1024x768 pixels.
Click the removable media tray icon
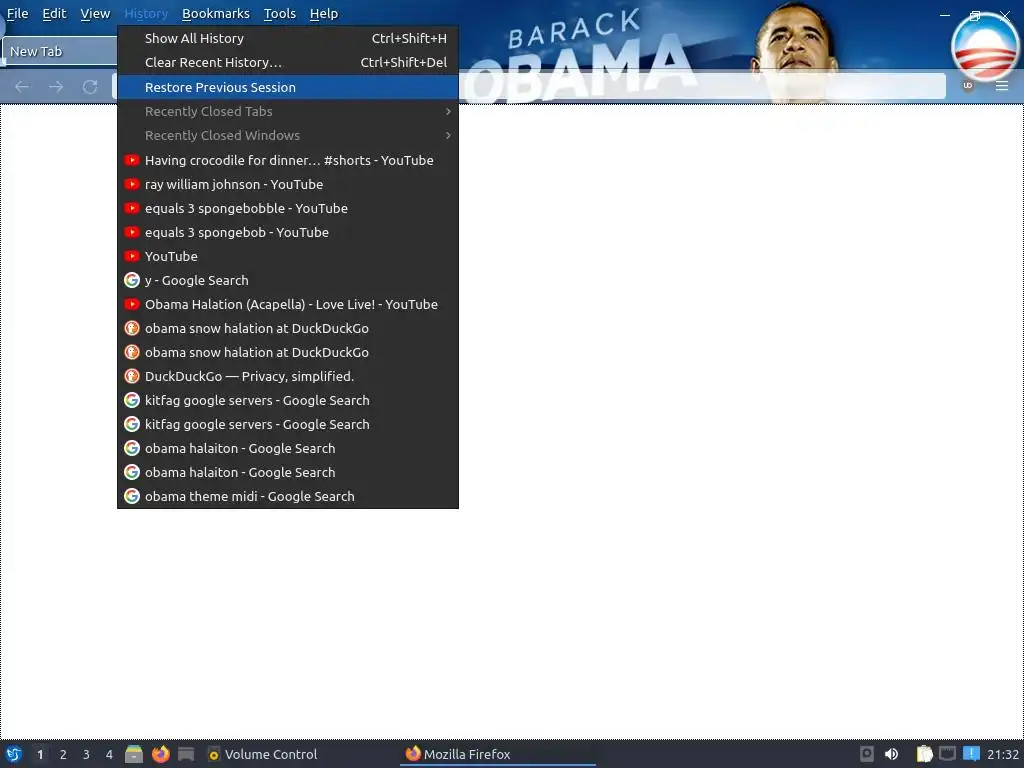pyautogui.click(x=867, y=754)
